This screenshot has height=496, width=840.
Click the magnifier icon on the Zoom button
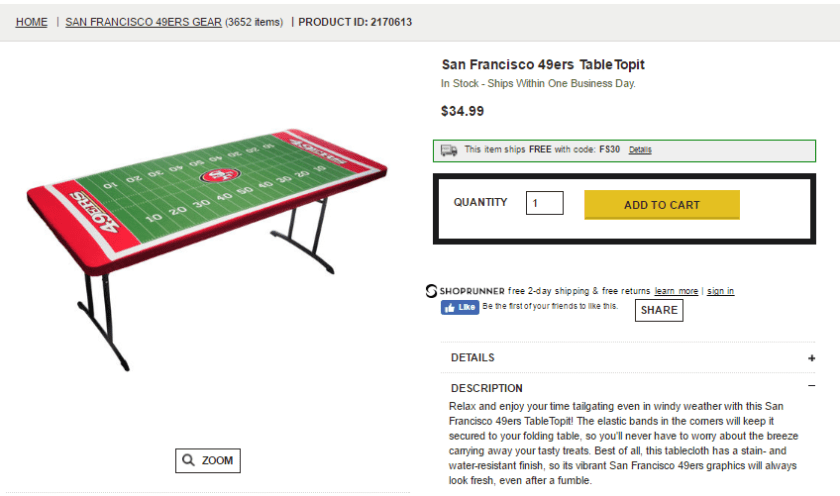tap(188, 461)
